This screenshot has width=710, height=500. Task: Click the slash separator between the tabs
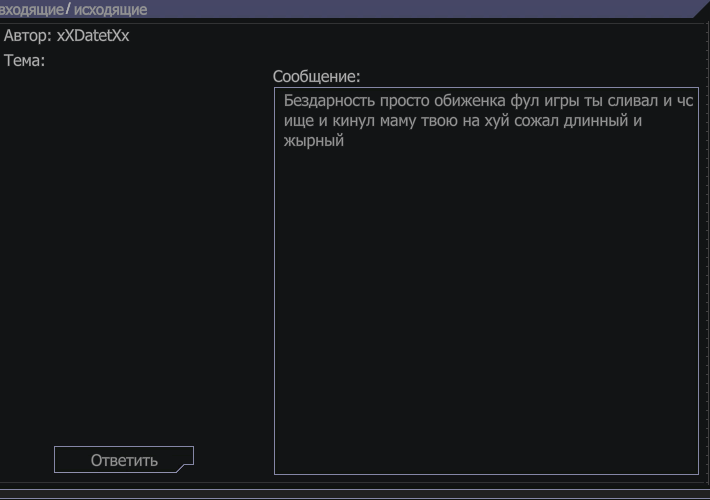point(68,9)
